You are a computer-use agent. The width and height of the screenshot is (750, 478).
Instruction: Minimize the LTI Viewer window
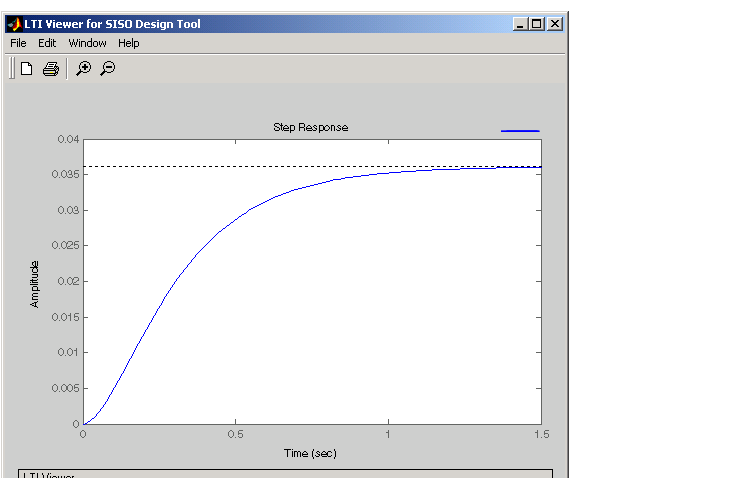pos(520,23)
